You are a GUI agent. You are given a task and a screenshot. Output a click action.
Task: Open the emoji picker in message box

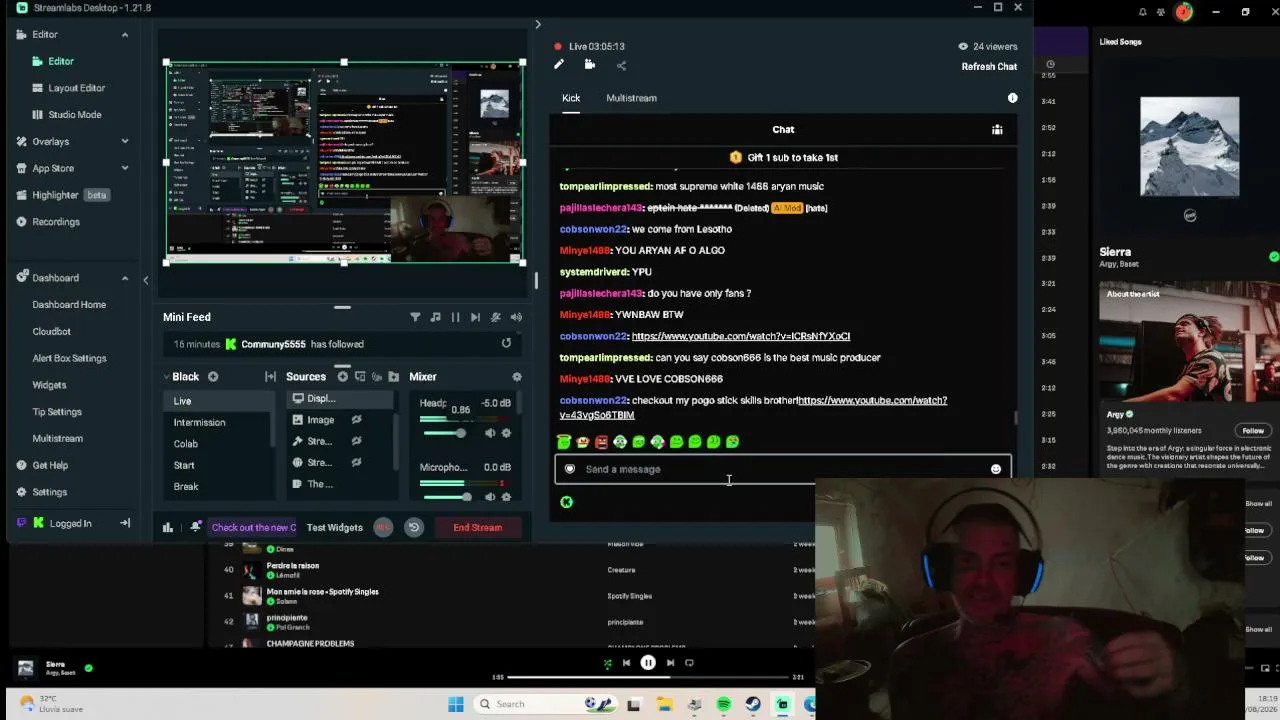pos(996,469)
